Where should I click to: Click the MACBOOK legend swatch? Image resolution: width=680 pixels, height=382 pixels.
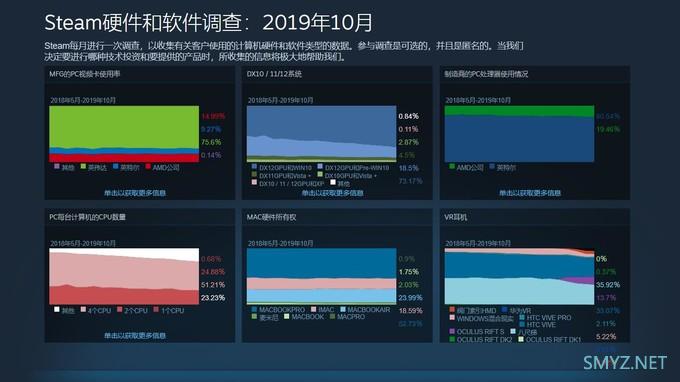(x=287, y=317)
